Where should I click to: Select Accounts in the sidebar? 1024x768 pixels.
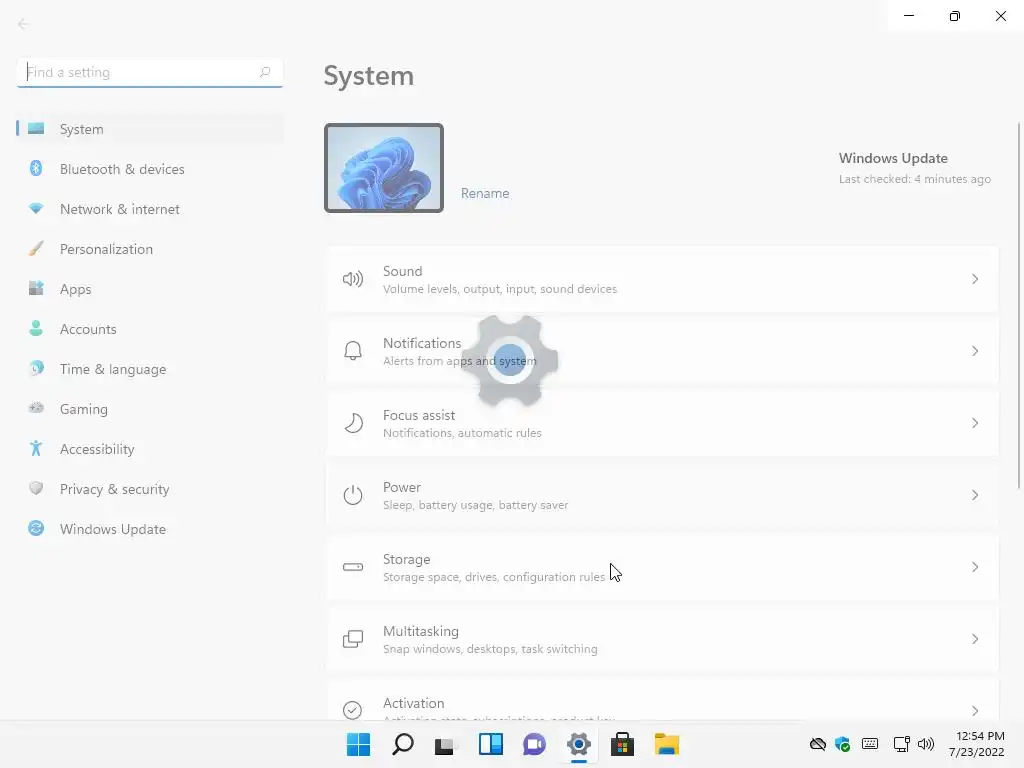click(150, 329)
